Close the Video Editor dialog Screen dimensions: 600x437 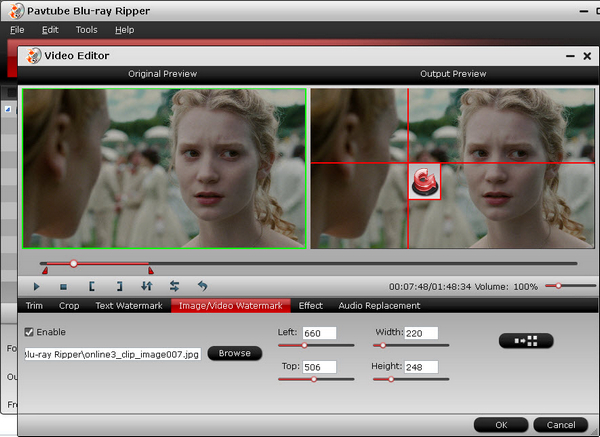[x=587, y=56]
